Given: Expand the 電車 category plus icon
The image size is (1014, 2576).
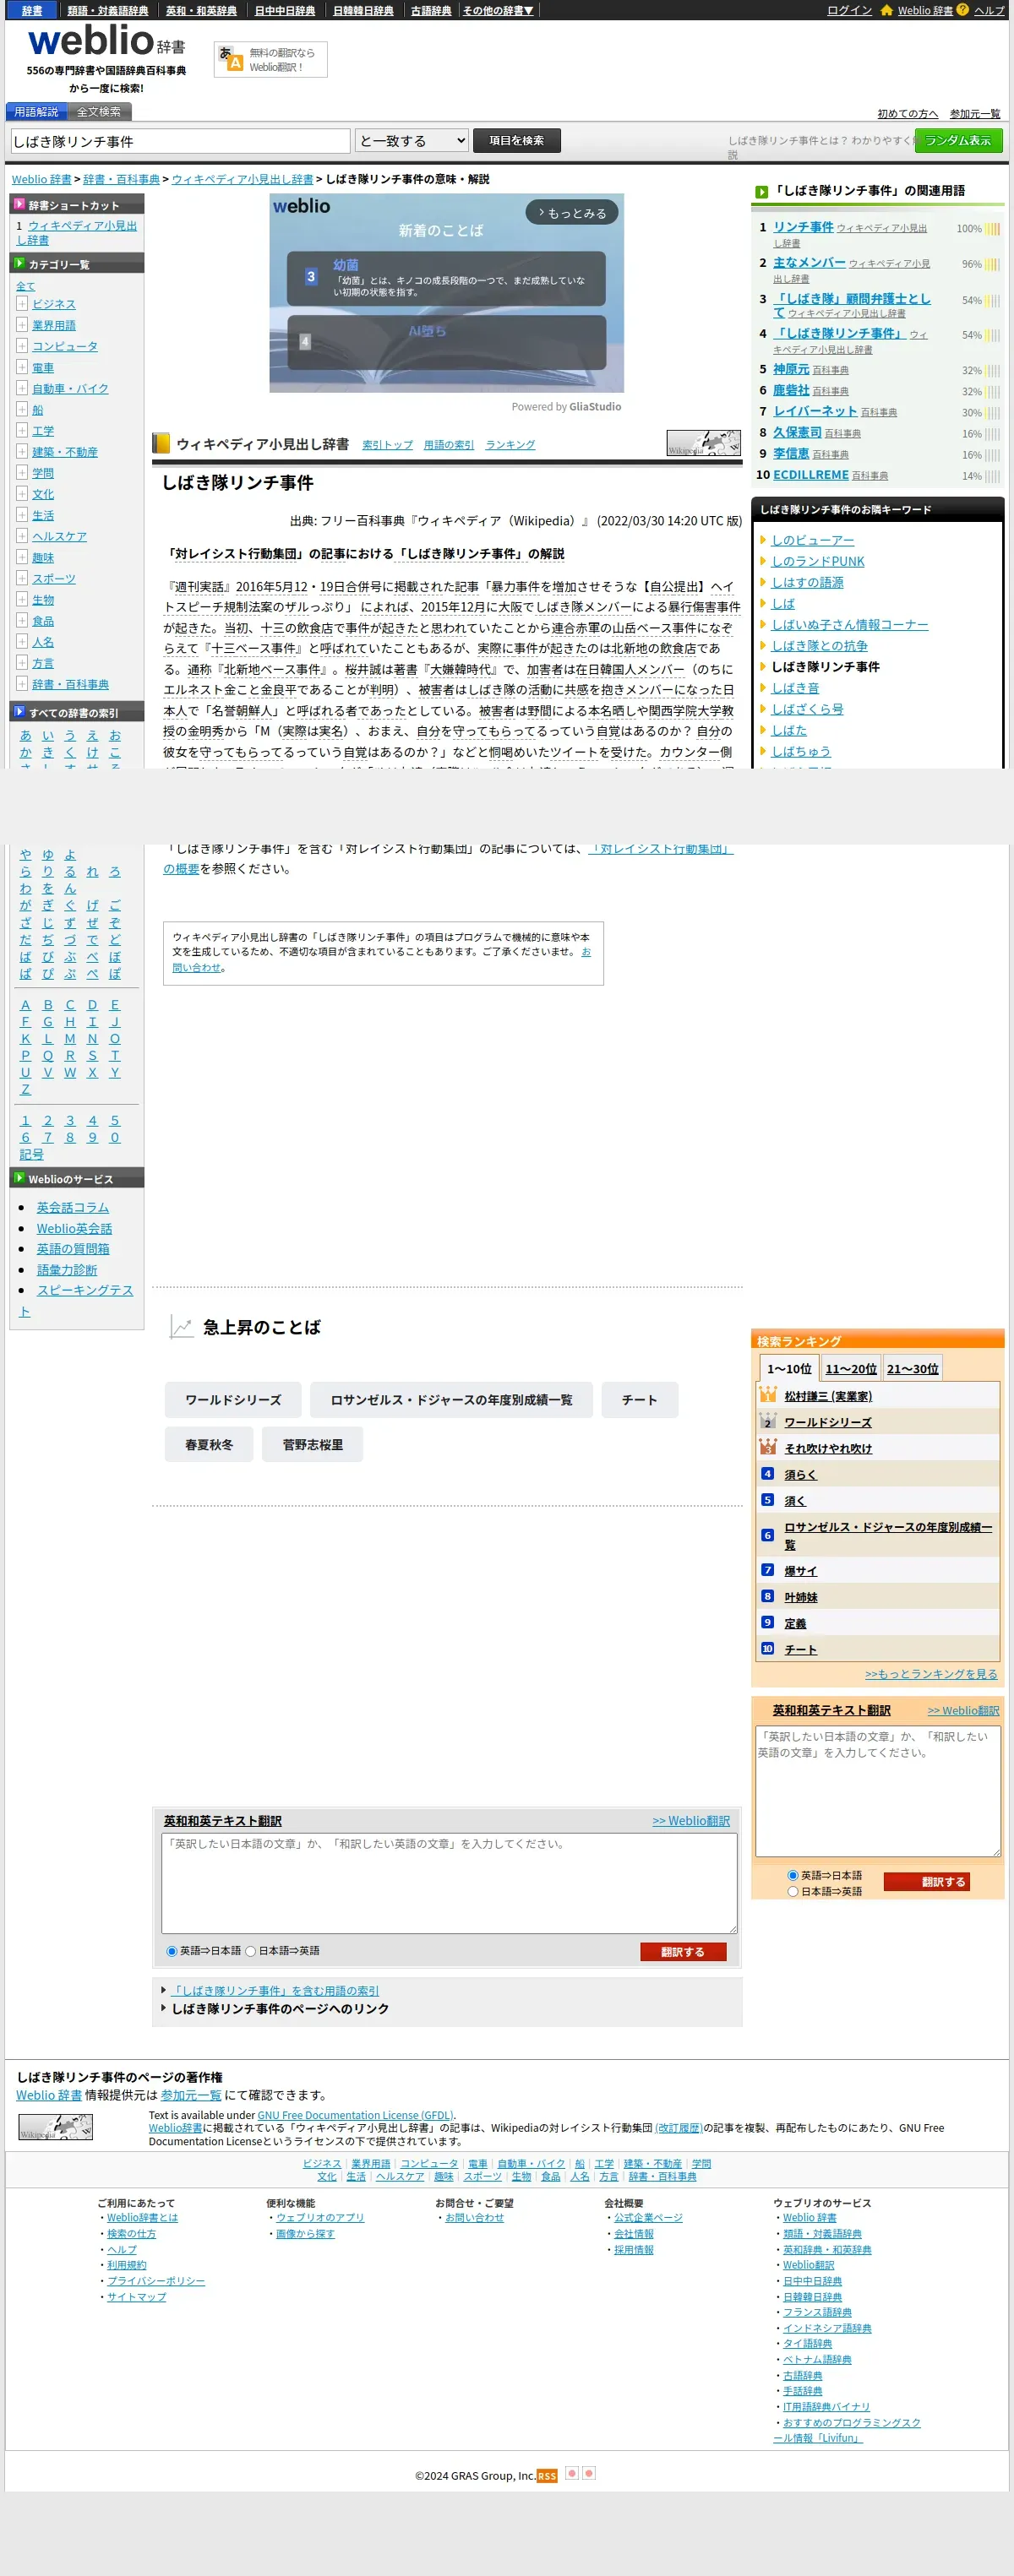Looking at the screenshot, I should coord(22,366).
